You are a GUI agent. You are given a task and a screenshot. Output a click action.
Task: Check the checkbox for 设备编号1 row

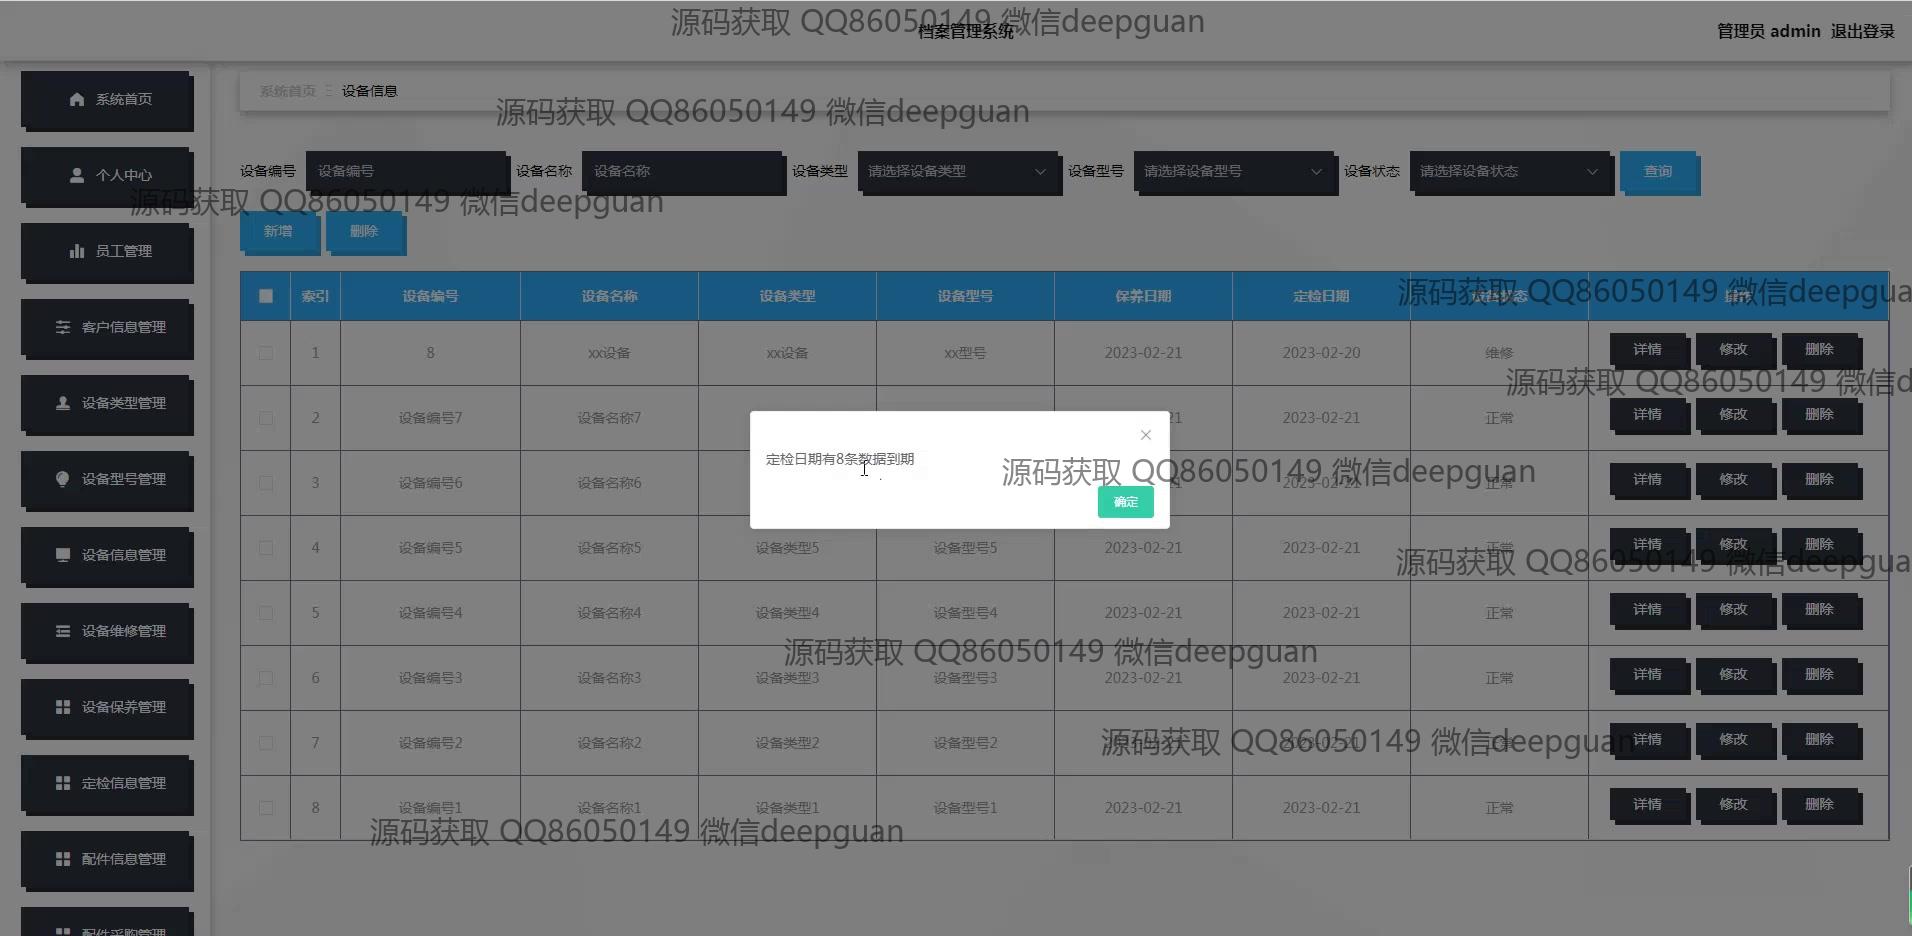[266, 808]
